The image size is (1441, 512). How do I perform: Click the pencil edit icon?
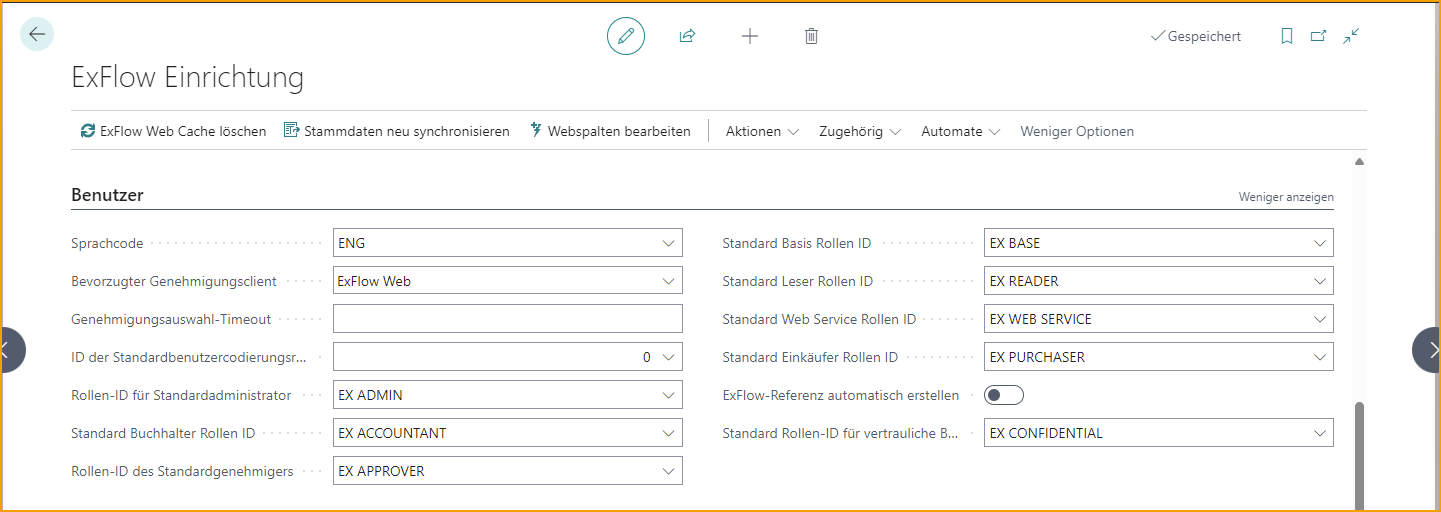pyautogui.click(x=626, y=36)
